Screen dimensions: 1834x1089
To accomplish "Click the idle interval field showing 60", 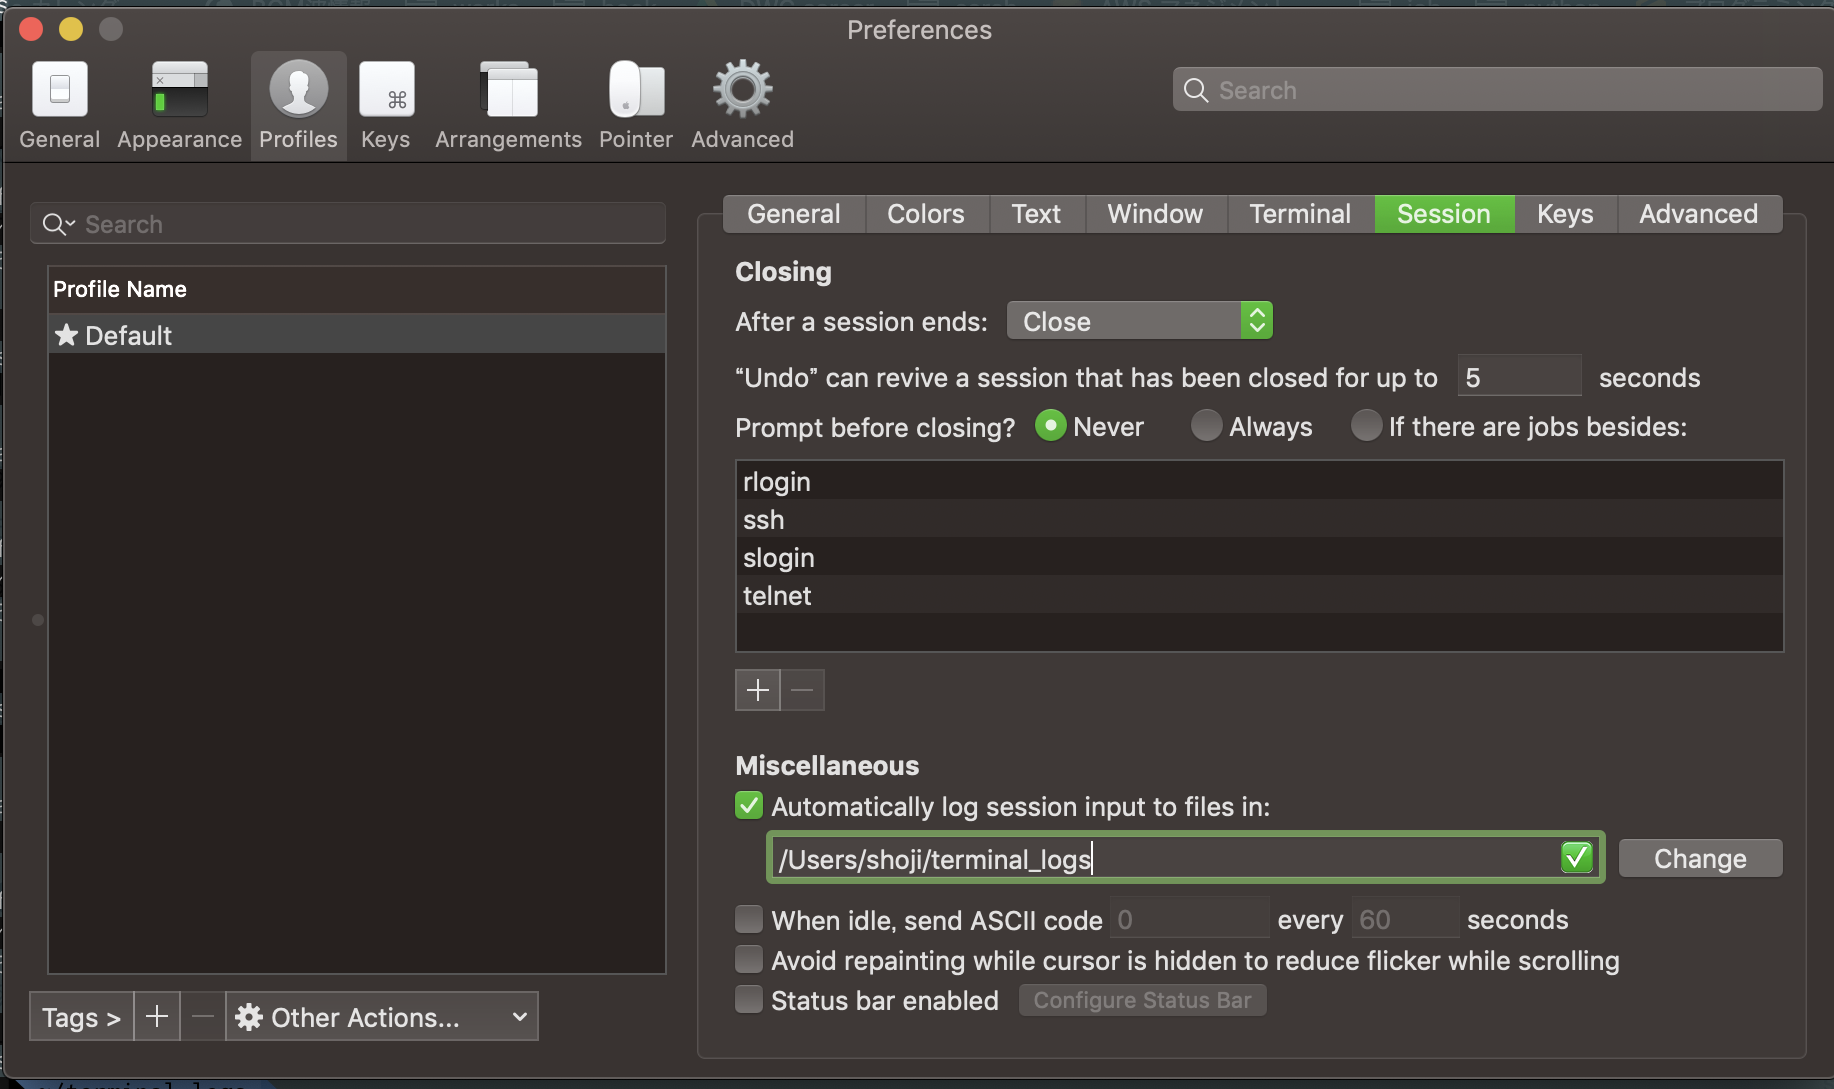I will [1405, 919].
